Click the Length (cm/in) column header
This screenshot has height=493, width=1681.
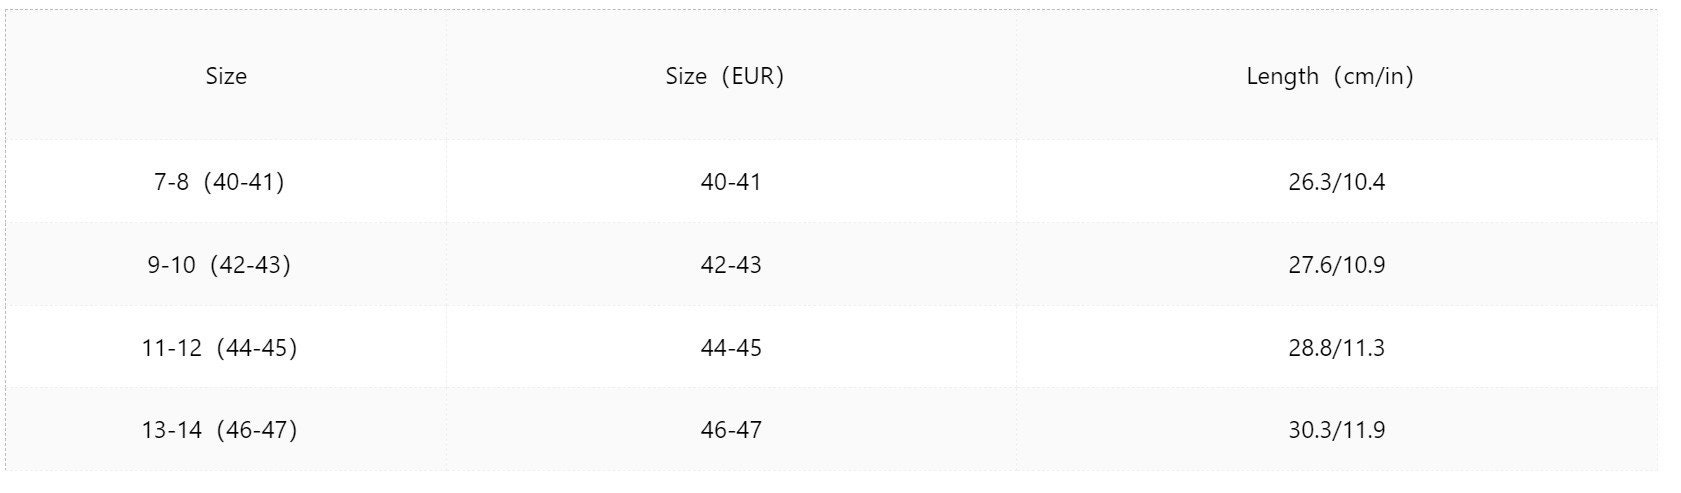pos(1330,76)
